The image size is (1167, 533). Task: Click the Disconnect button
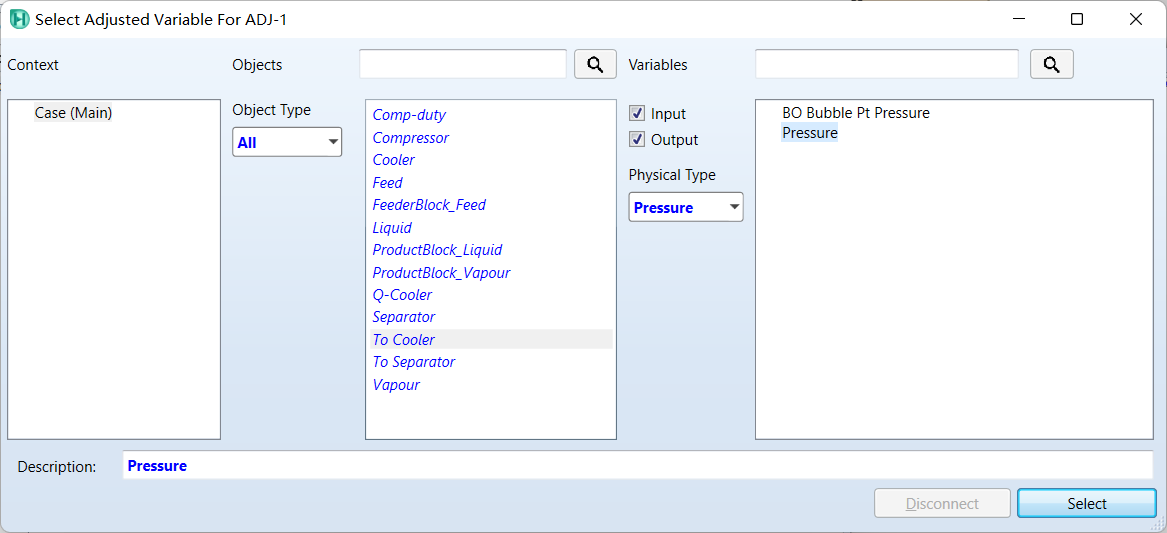point(941,503)
